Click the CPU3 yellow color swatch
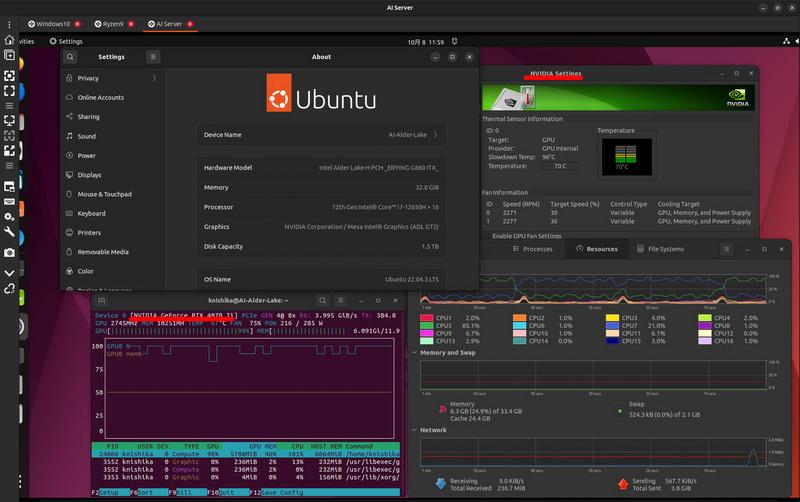Screen dimensions: 800x502 [612, 318]
